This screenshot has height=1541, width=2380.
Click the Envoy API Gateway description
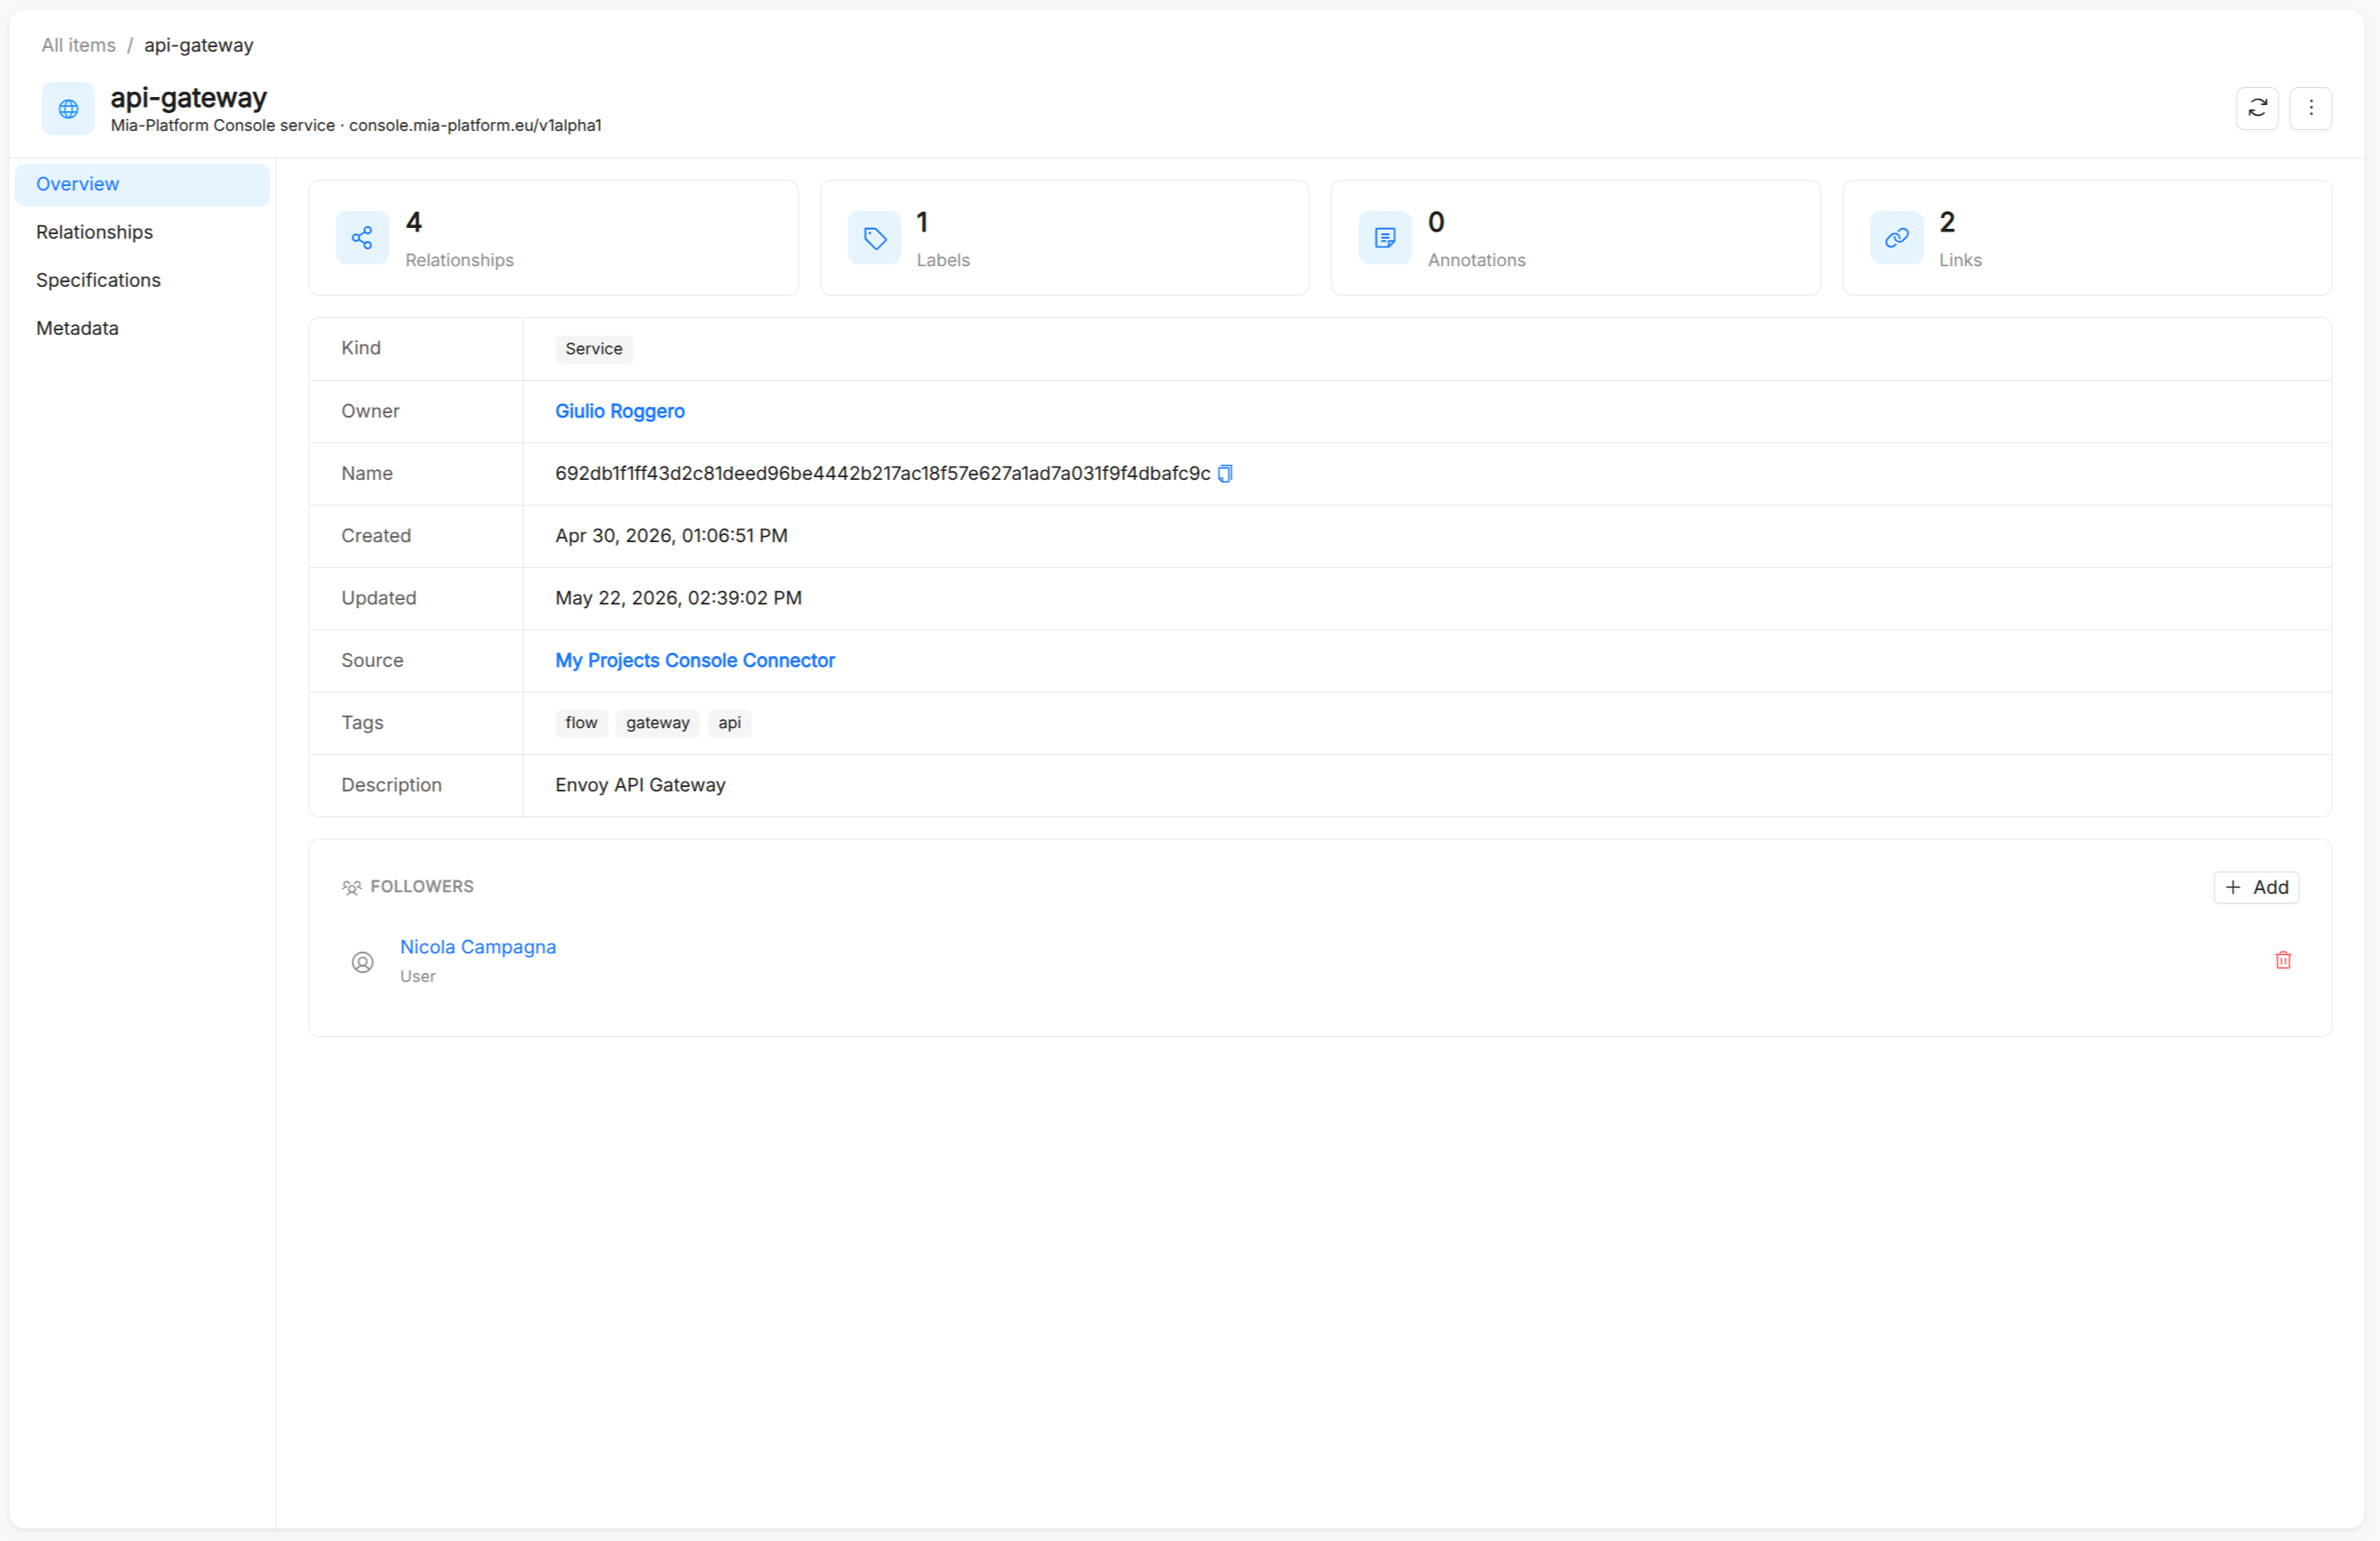click(x=640, y=785)
